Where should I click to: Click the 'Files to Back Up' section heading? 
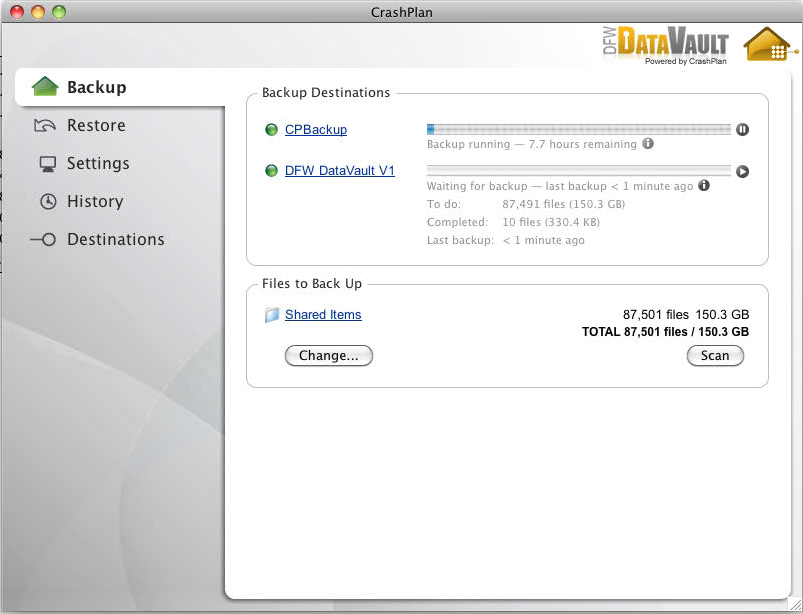pyautogui.click(x=312, y=284)
